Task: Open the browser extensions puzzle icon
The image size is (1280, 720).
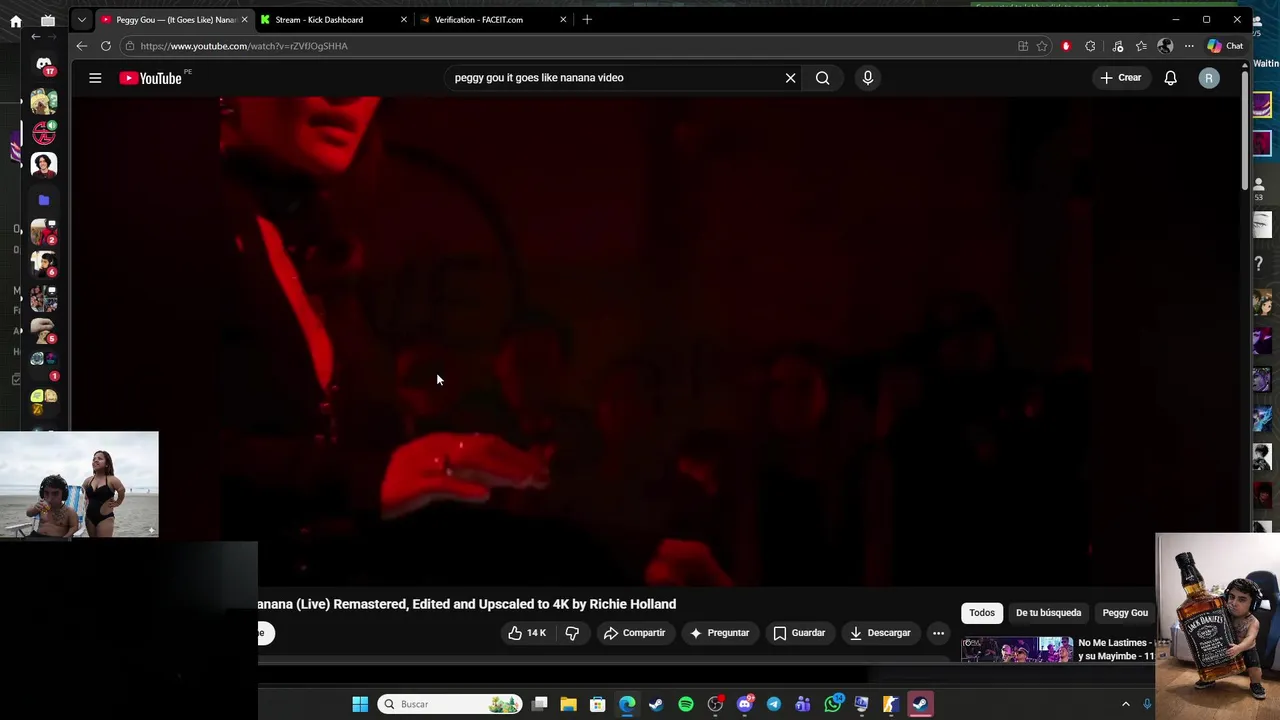Action: click(x=1090, y=46)
